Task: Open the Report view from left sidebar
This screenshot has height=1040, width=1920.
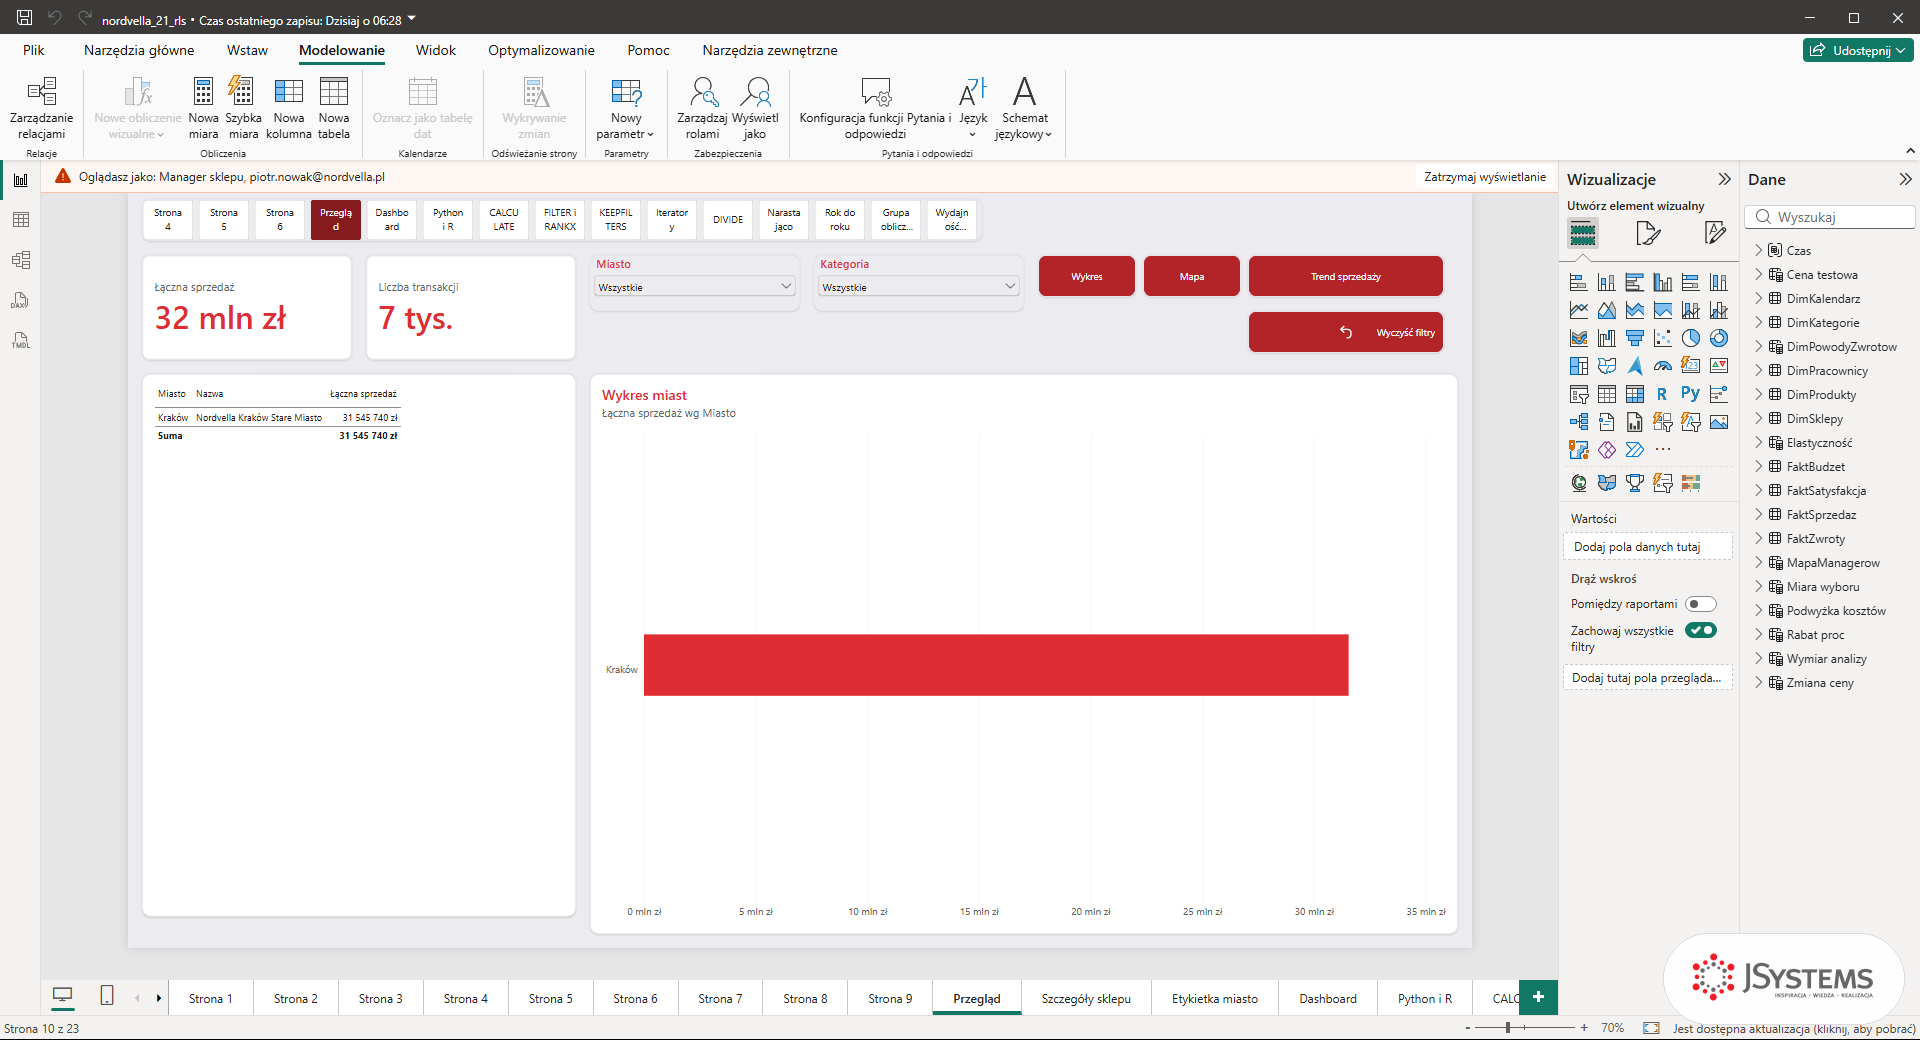Action: pos(21,180)
